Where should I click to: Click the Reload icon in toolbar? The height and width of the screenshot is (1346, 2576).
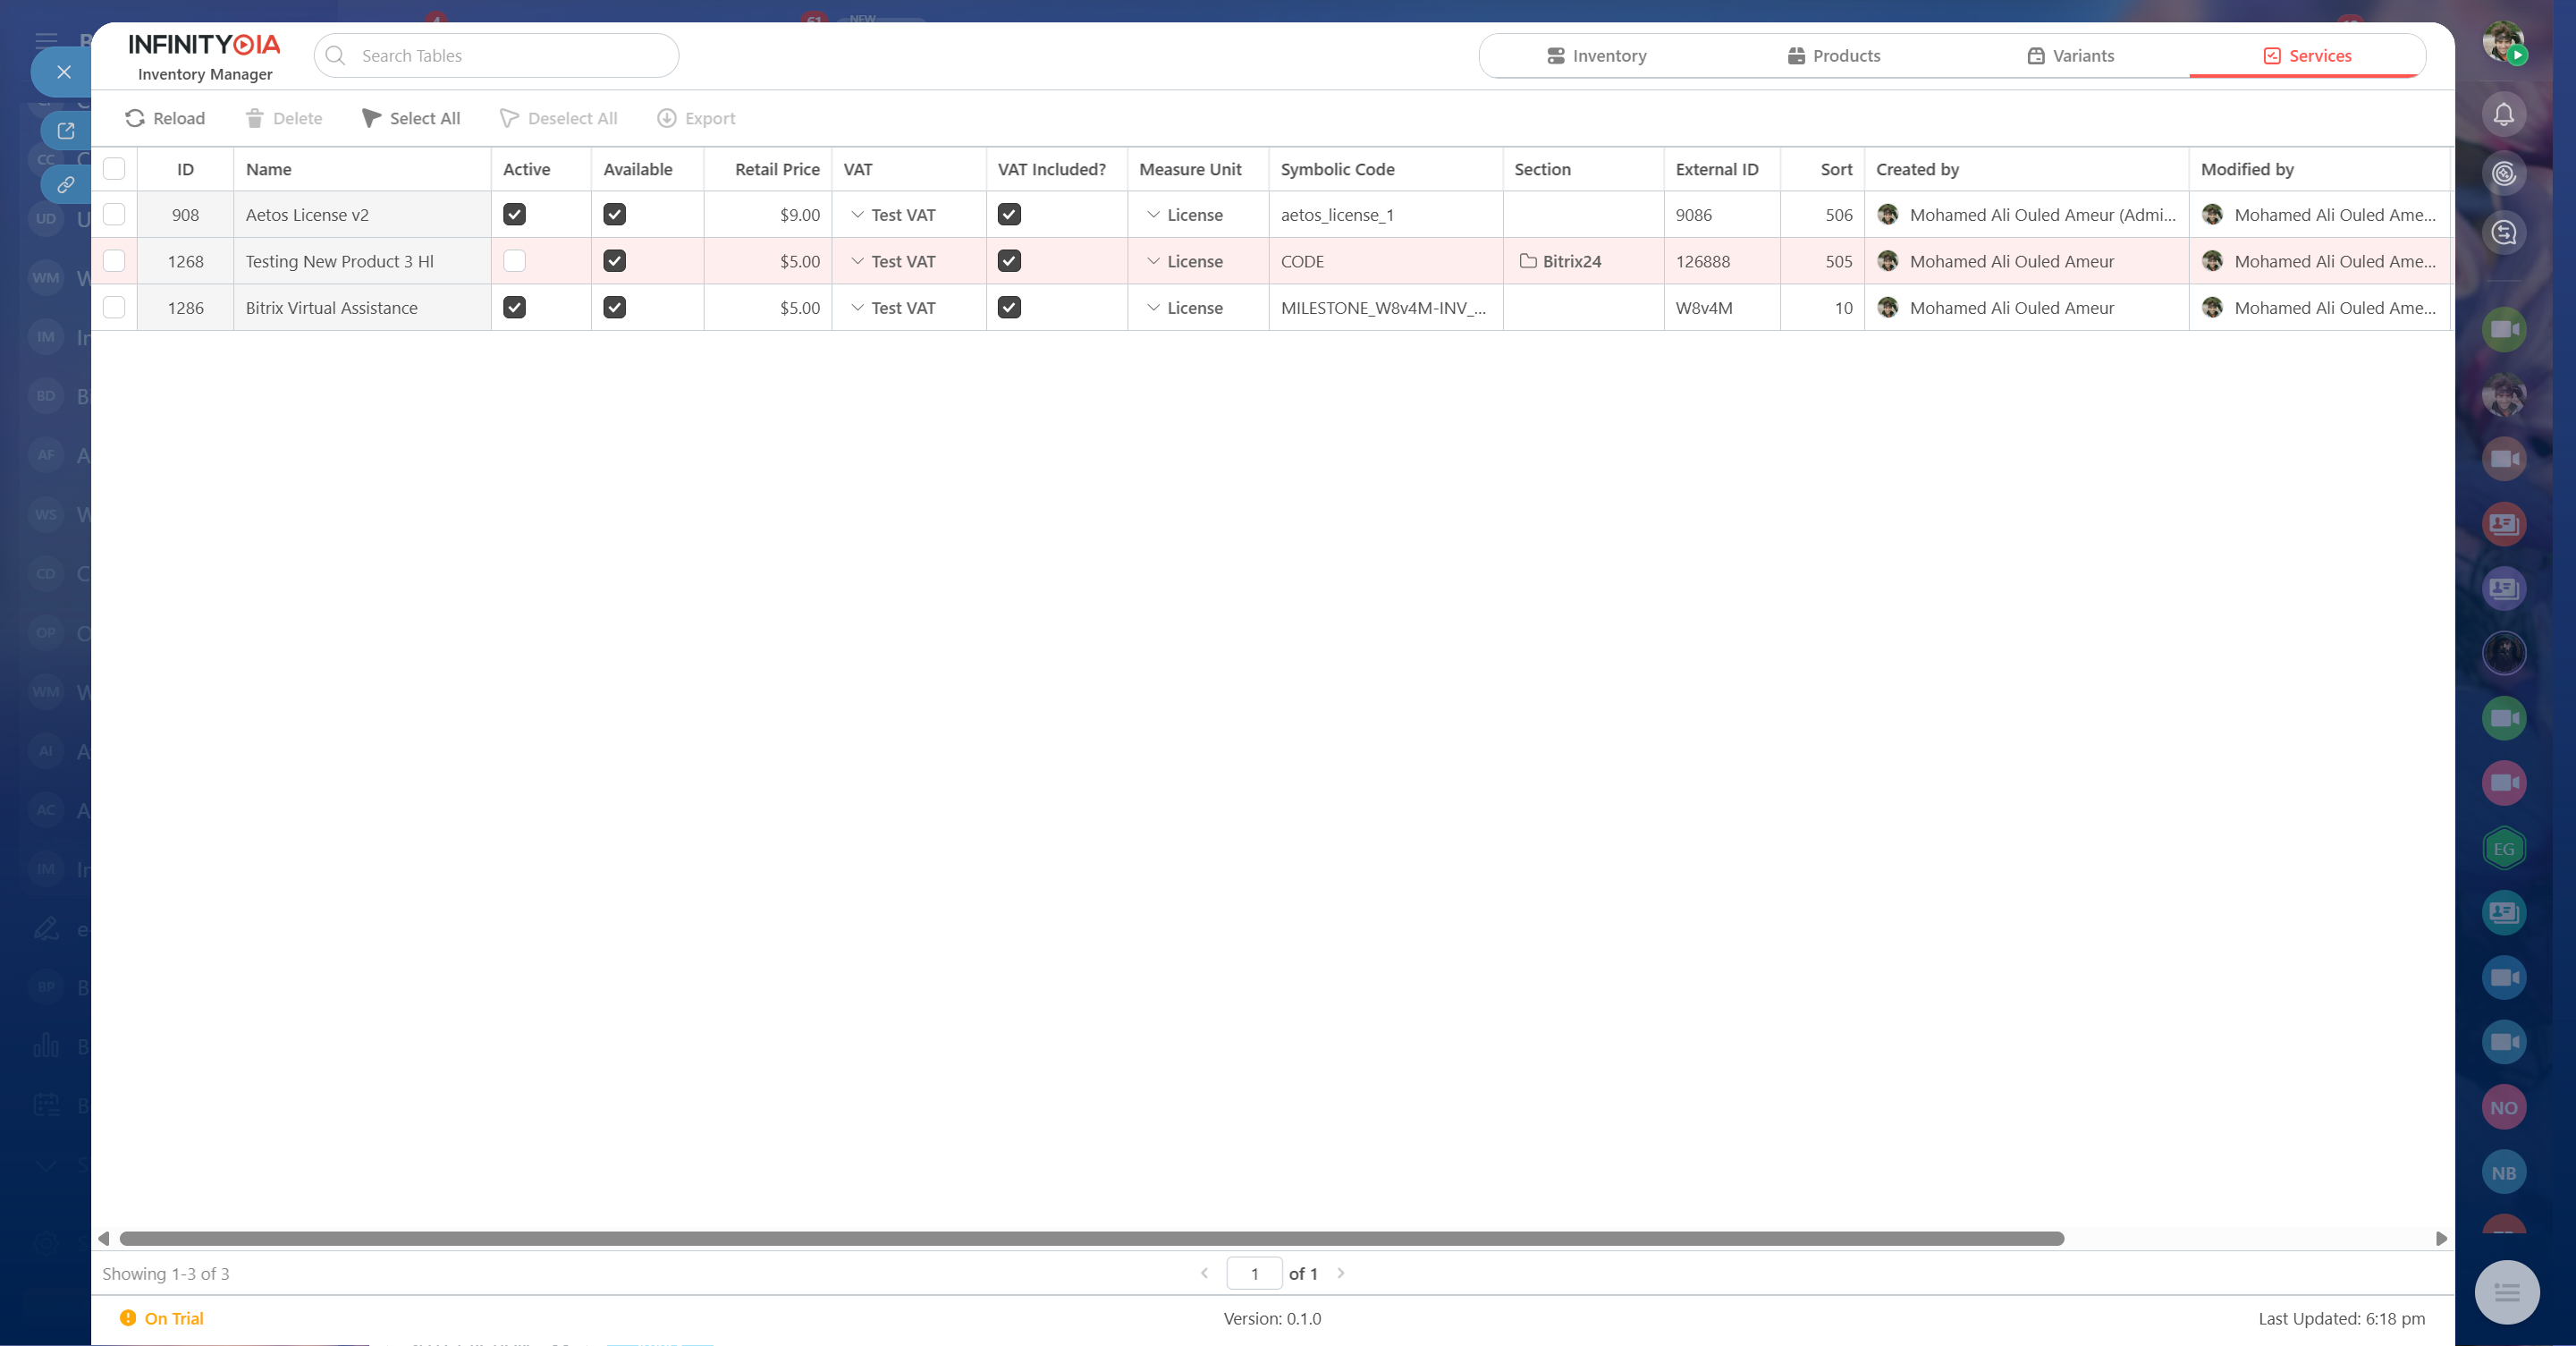click(135, 118)
